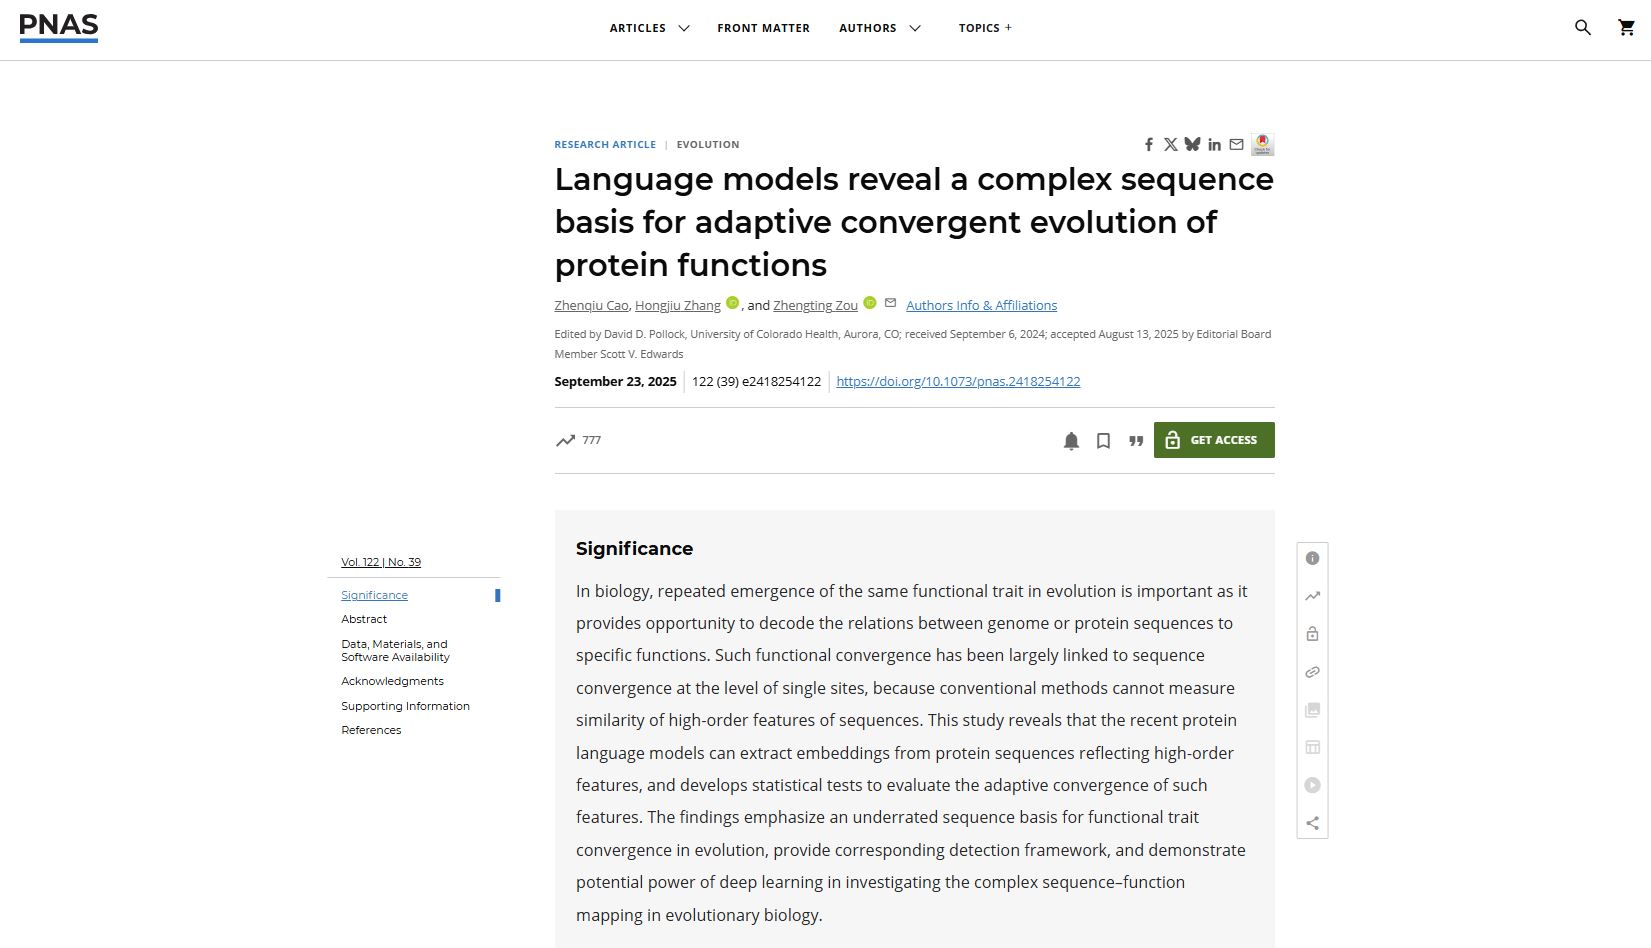Viewport: 1651px width, 948px height.
Task: Bookmark this article
Action: click(1103, 441)
